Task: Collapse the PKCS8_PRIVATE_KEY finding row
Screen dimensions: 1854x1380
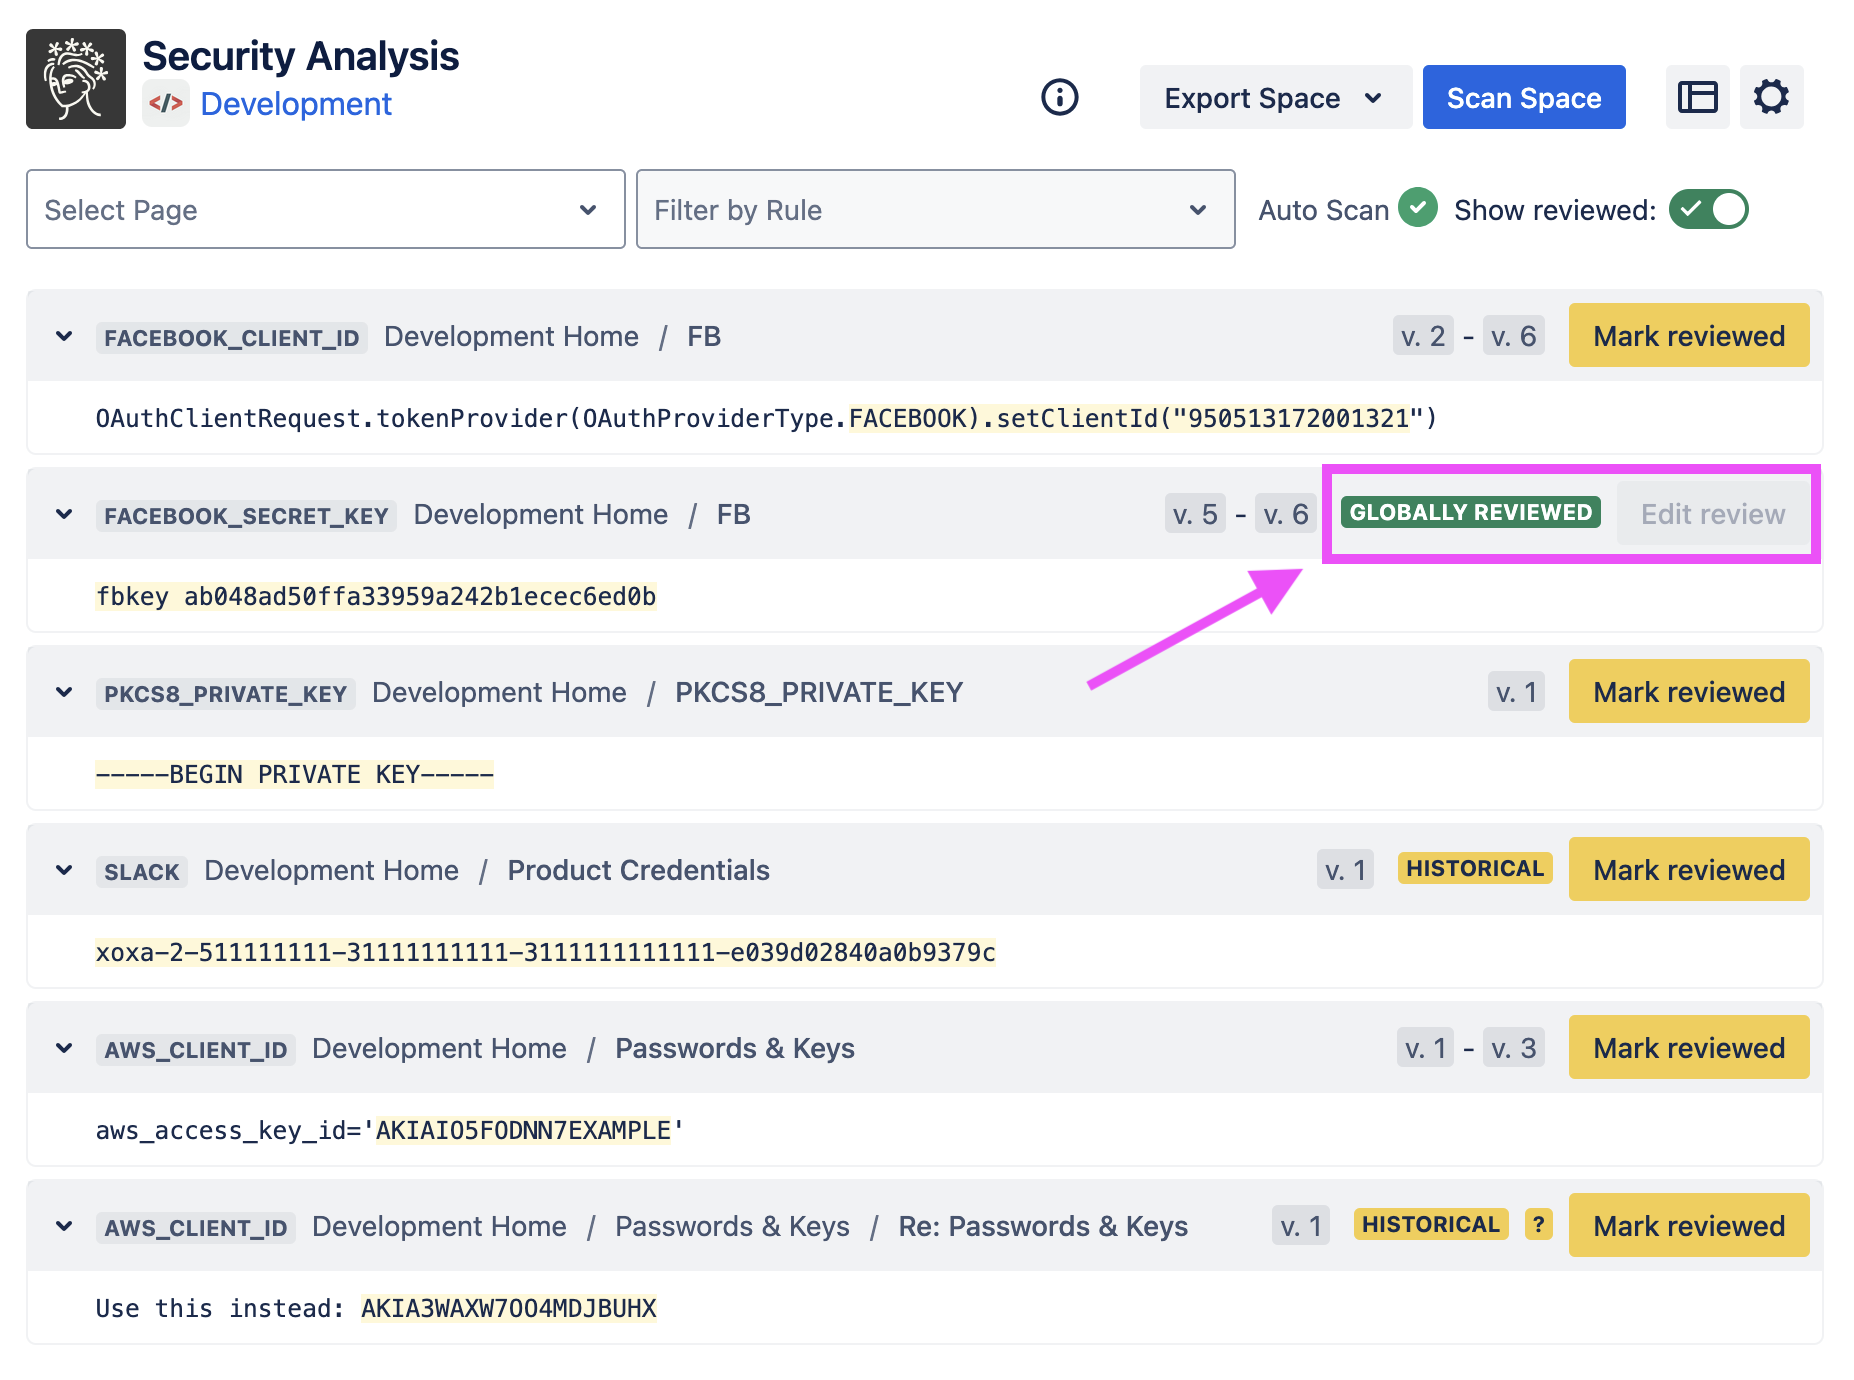Action: pyautogui.click(x=64, y=692)
